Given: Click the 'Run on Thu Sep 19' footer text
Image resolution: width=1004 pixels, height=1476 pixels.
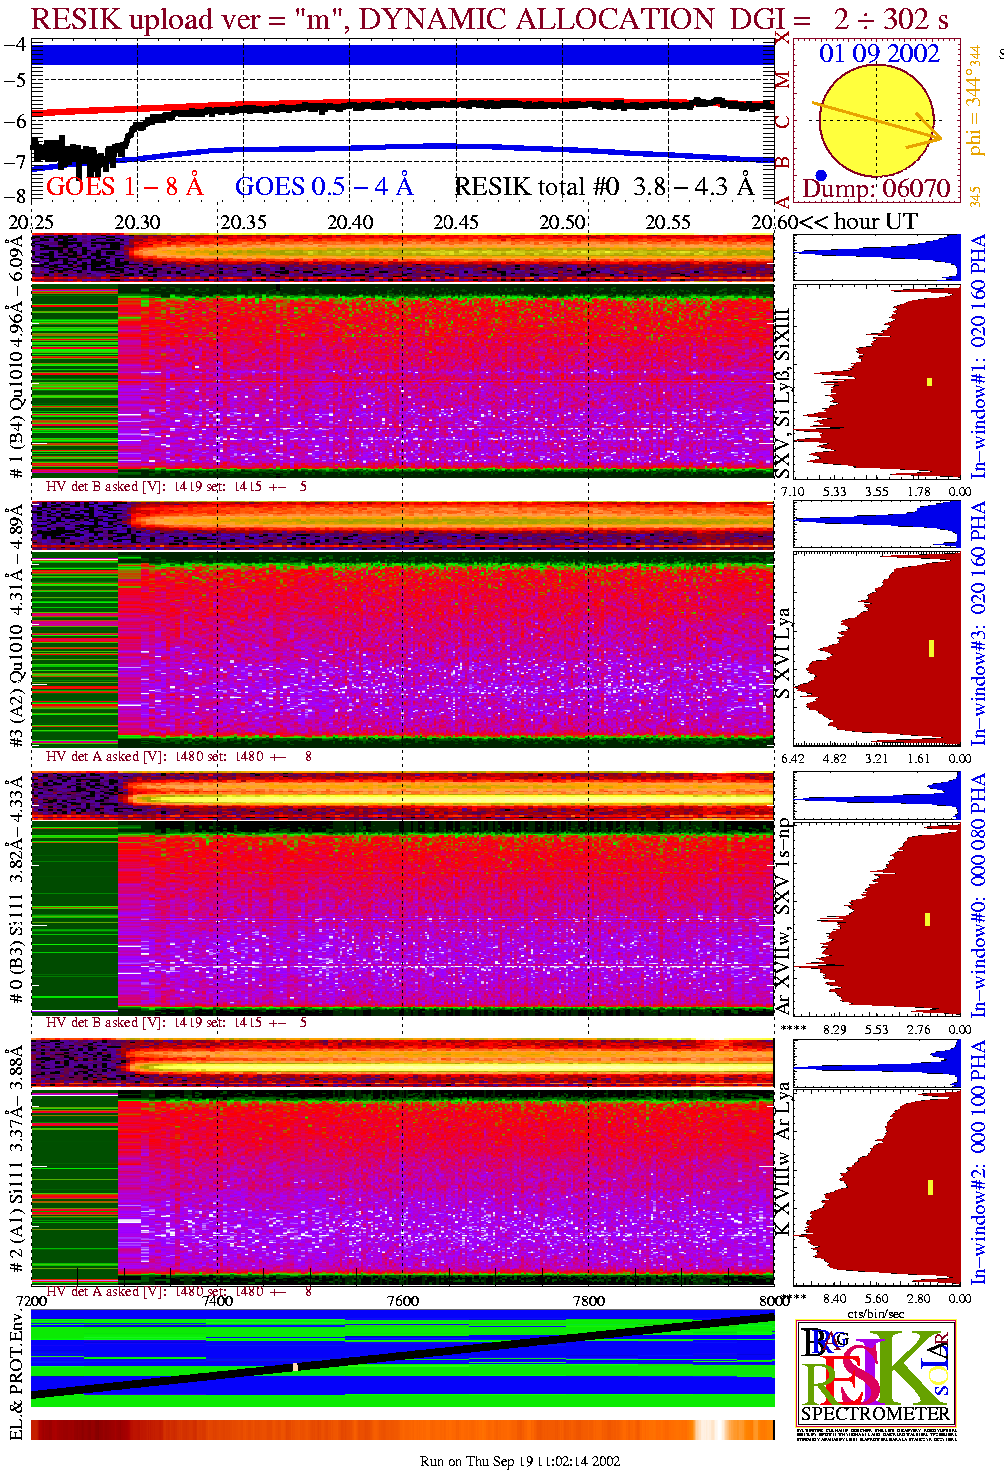Looking at the screenshot, I should coord(519,1461).
